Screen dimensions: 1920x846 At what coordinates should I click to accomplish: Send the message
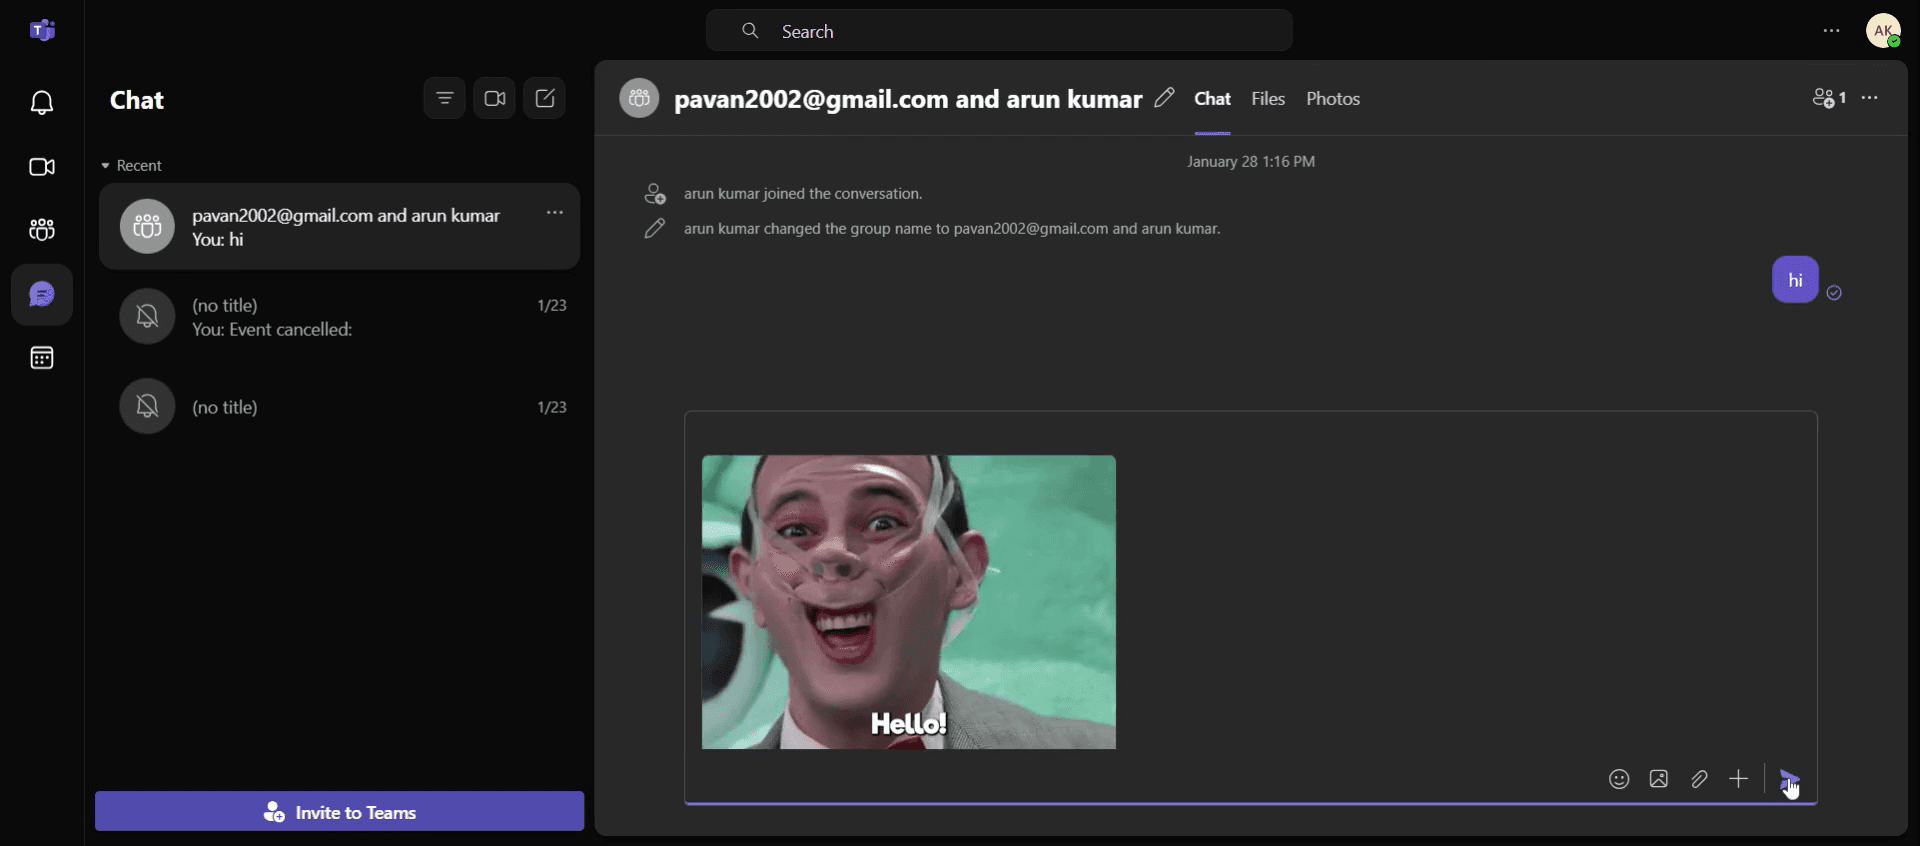[x=1790, y=779]
